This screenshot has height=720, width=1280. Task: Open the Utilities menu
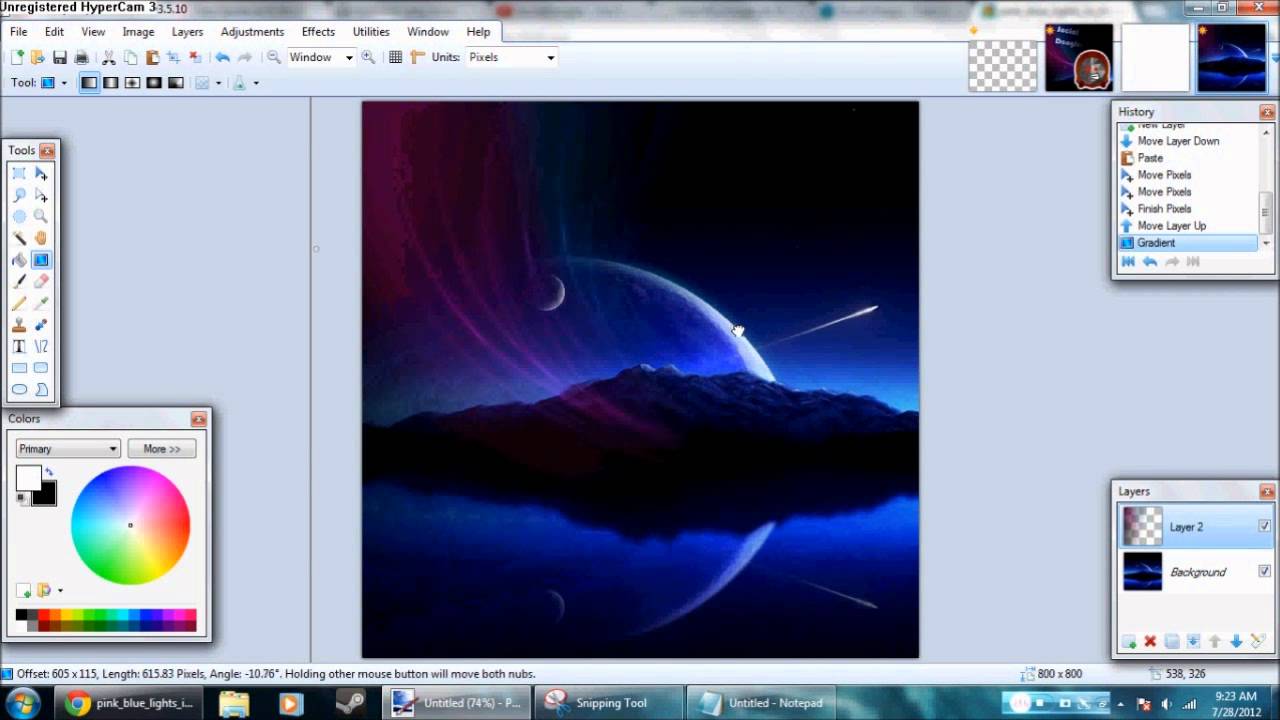point(371,31)
